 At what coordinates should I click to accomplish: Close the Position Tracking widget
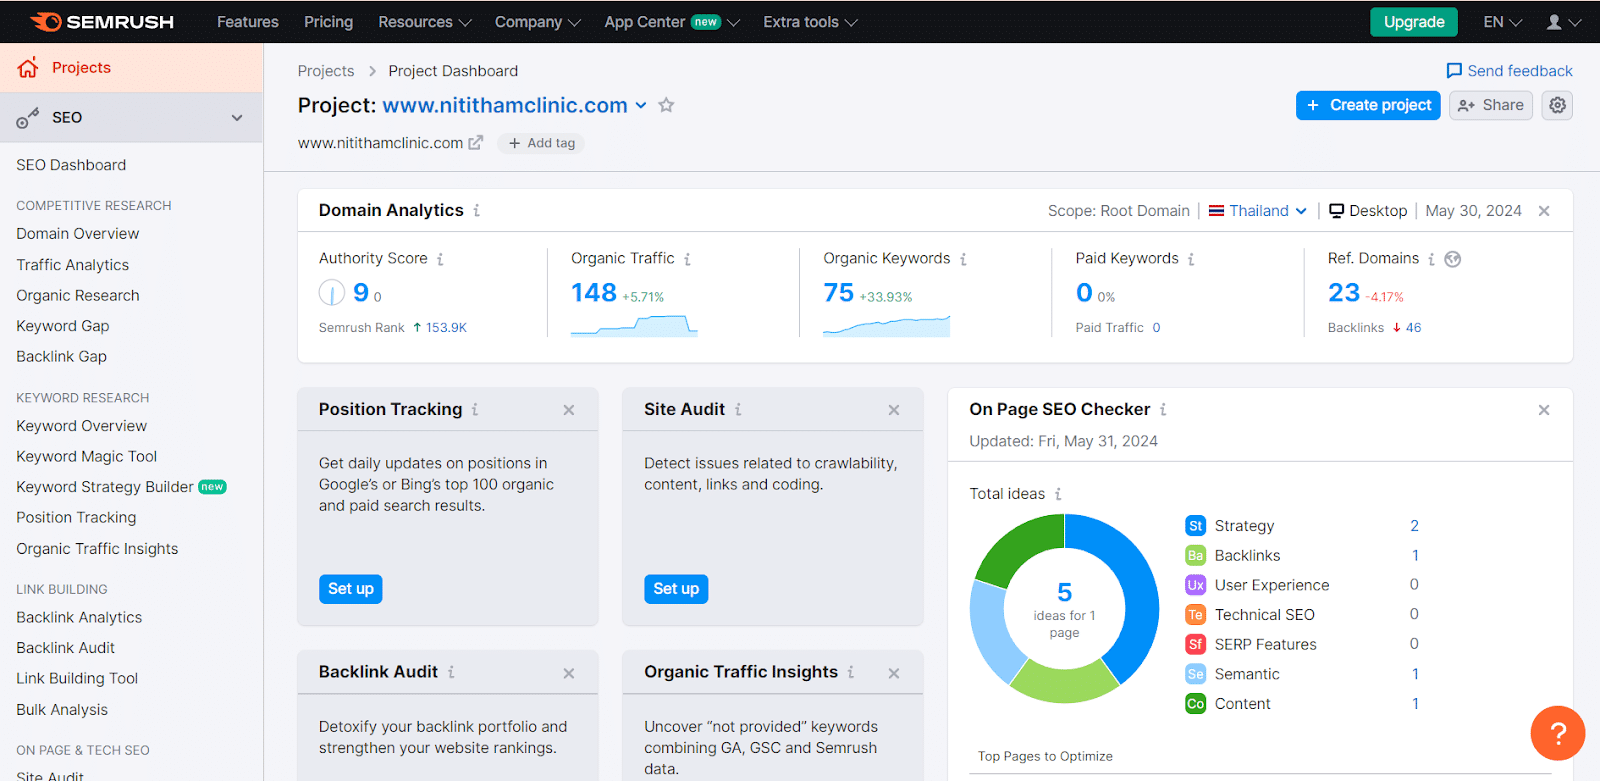click(569, 410)
